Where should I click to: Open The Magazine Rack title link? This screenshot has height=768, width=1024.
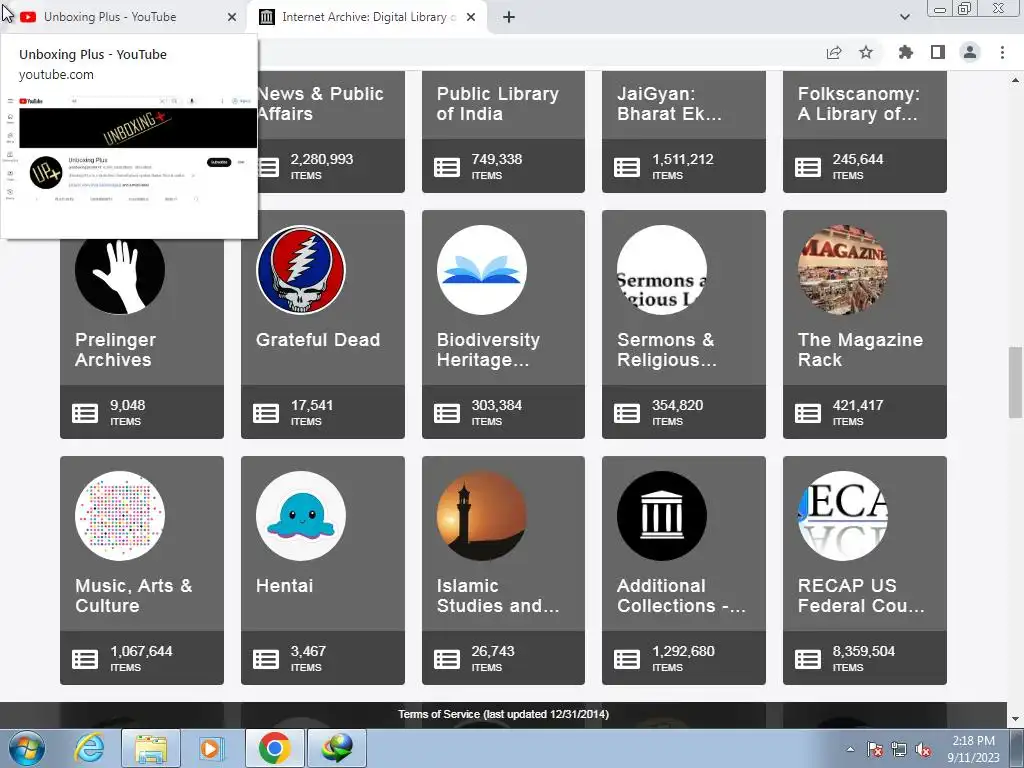coord(860,349)
